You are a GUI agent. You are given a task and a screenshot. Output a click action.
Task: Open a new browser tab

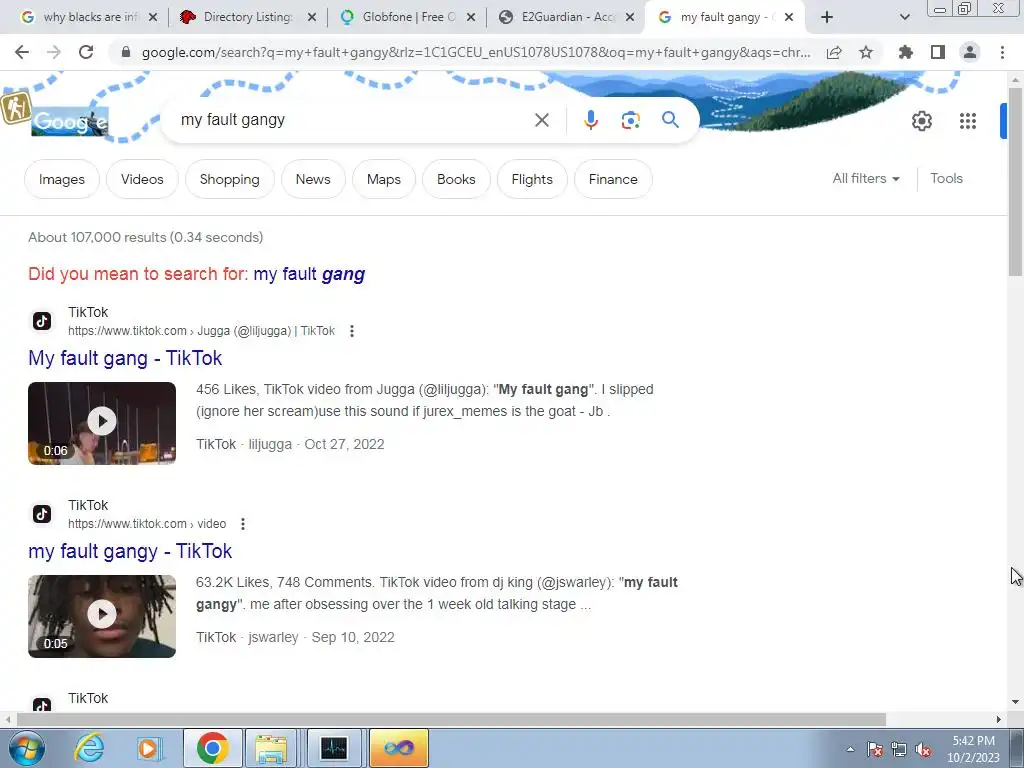[x=827, y=17]
